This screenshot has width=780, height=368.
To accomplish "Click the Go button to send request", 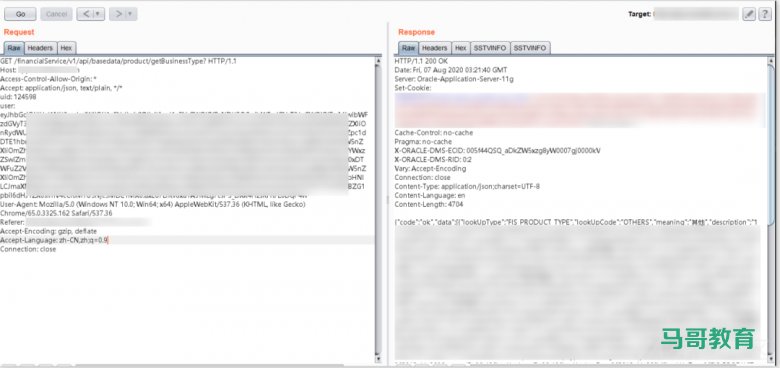I will (x=20, y=14).
